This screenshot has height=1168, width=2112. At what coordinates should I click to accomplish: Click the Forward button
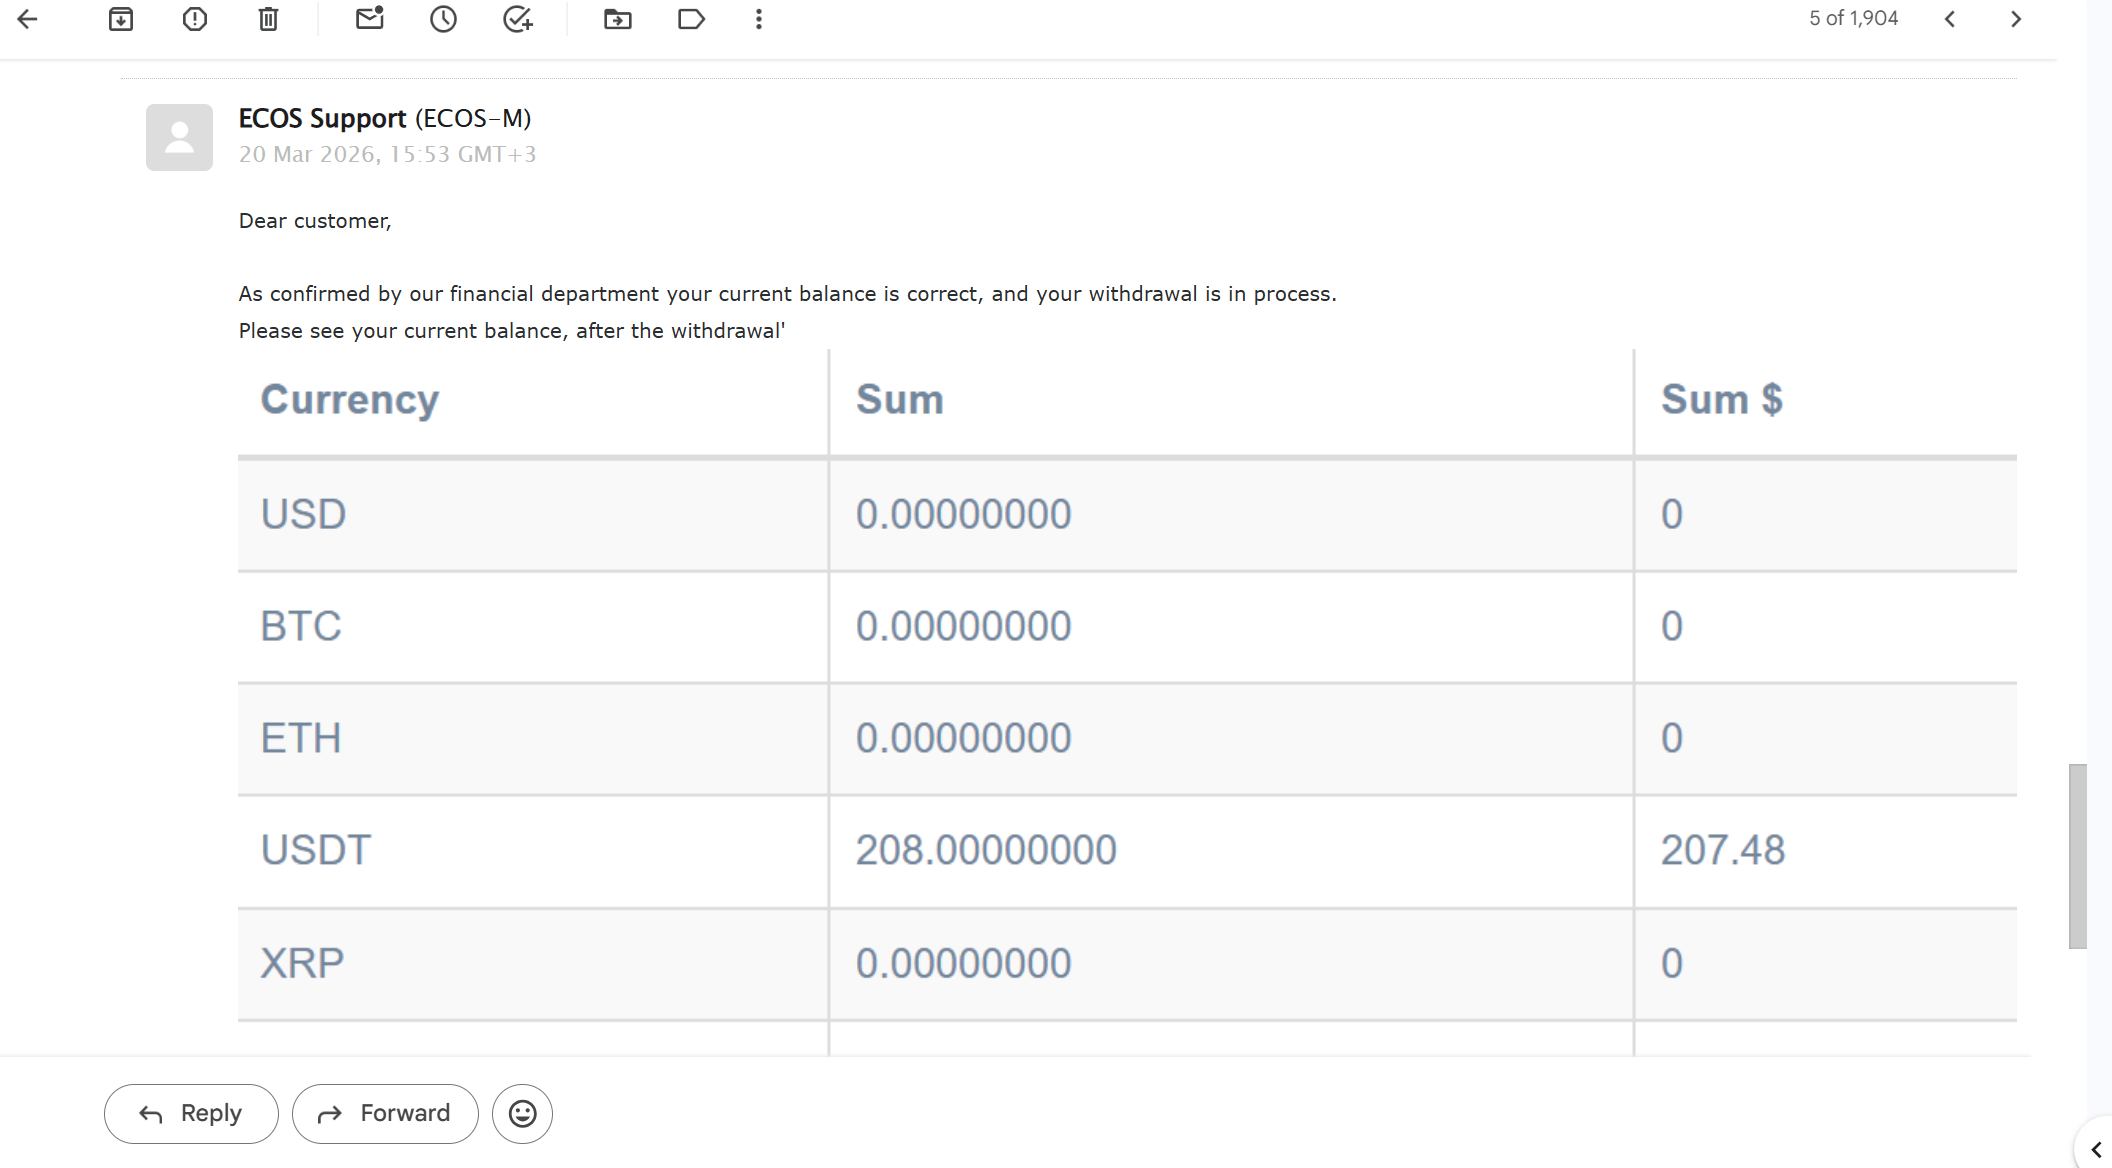pyautogui.click(x=385, y=1113)
